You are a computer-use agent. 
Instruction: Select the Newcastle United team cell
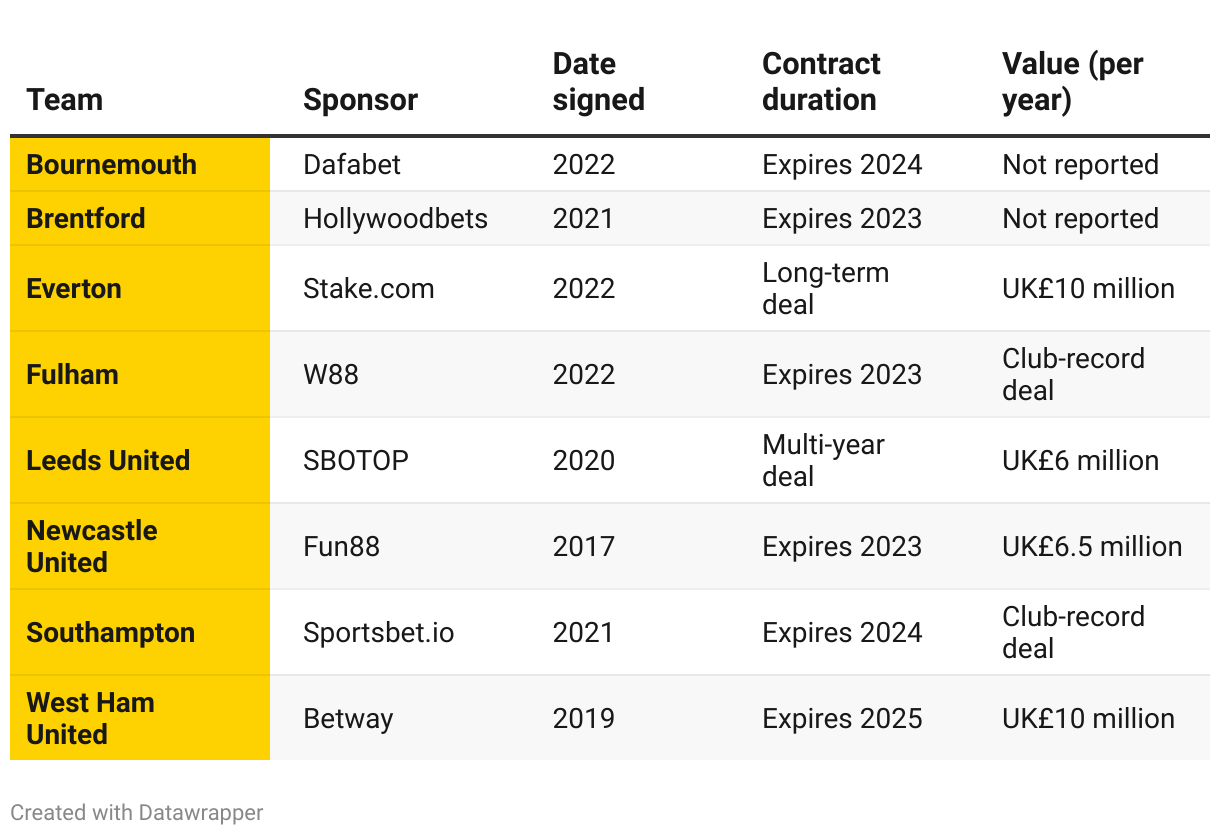92,546
